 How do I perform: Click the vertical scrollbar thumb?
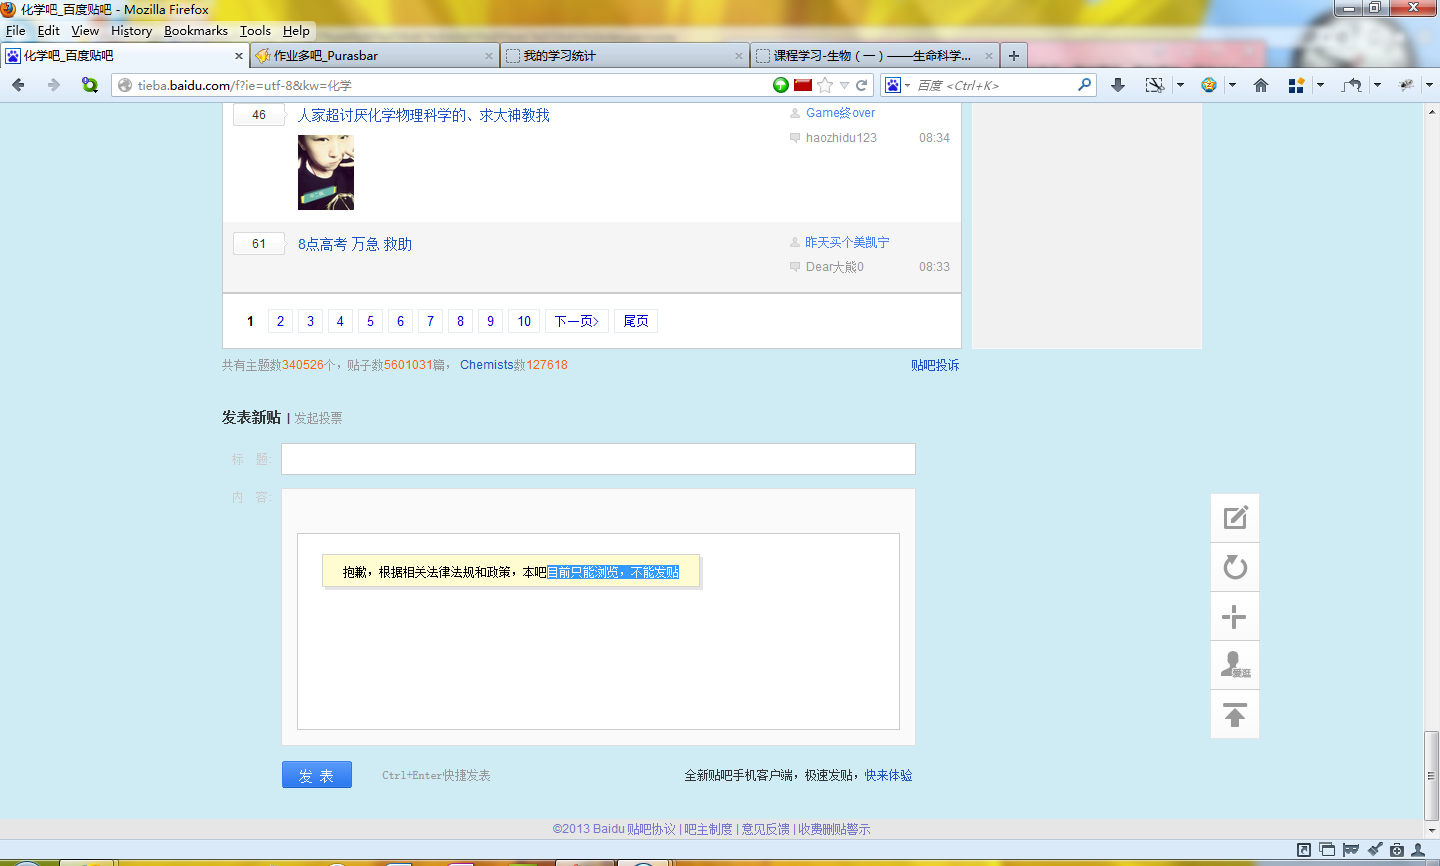click(1431, 775)
